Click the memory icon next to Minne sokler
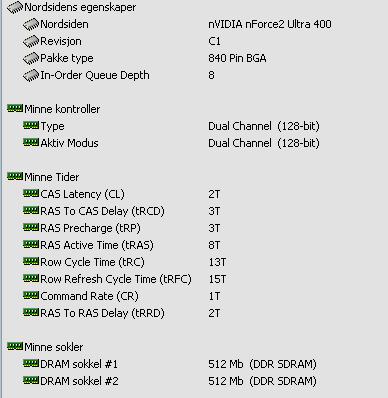 click(15, 346)
